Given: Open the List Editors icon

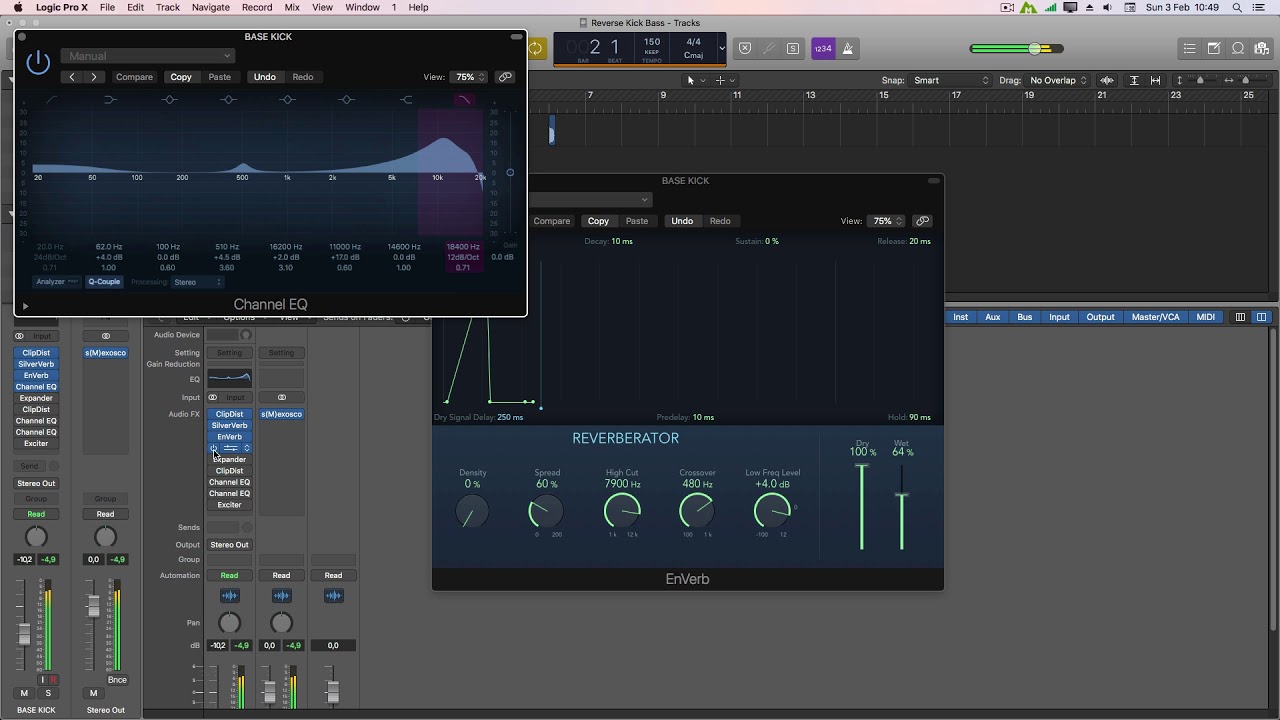Looking at the screenshot, I should (1190, 48).
